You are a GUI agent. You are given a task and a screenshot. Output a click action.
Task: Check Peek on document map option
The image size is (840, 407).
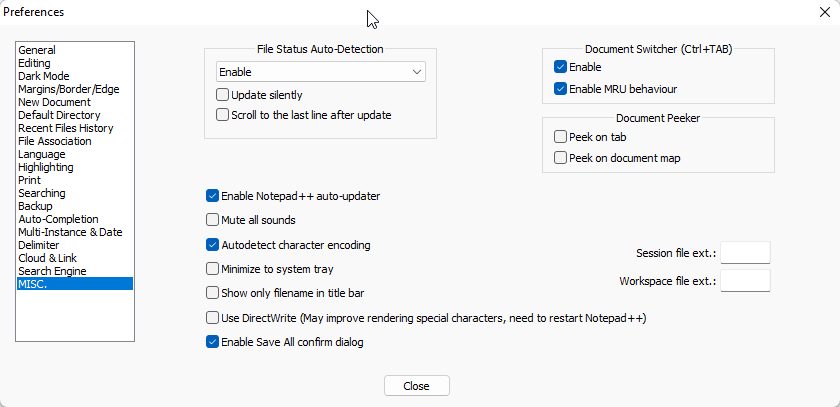pos(560,158)
